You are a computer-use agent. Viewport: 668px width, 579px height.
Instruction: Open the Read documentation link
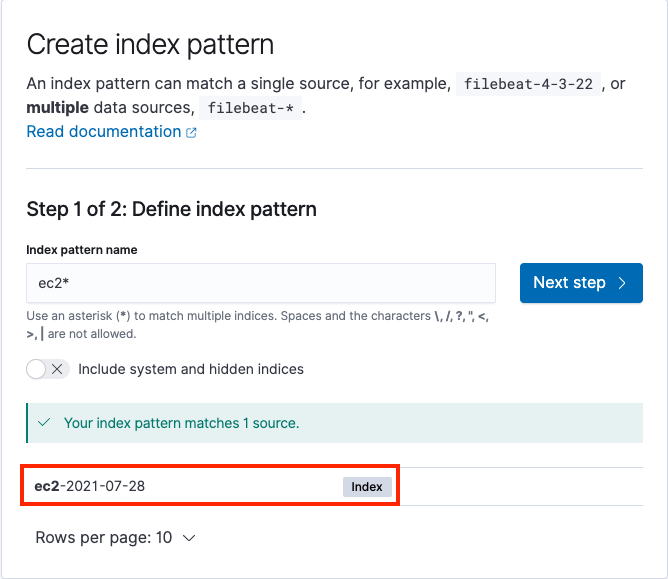[x=104, y=132]
